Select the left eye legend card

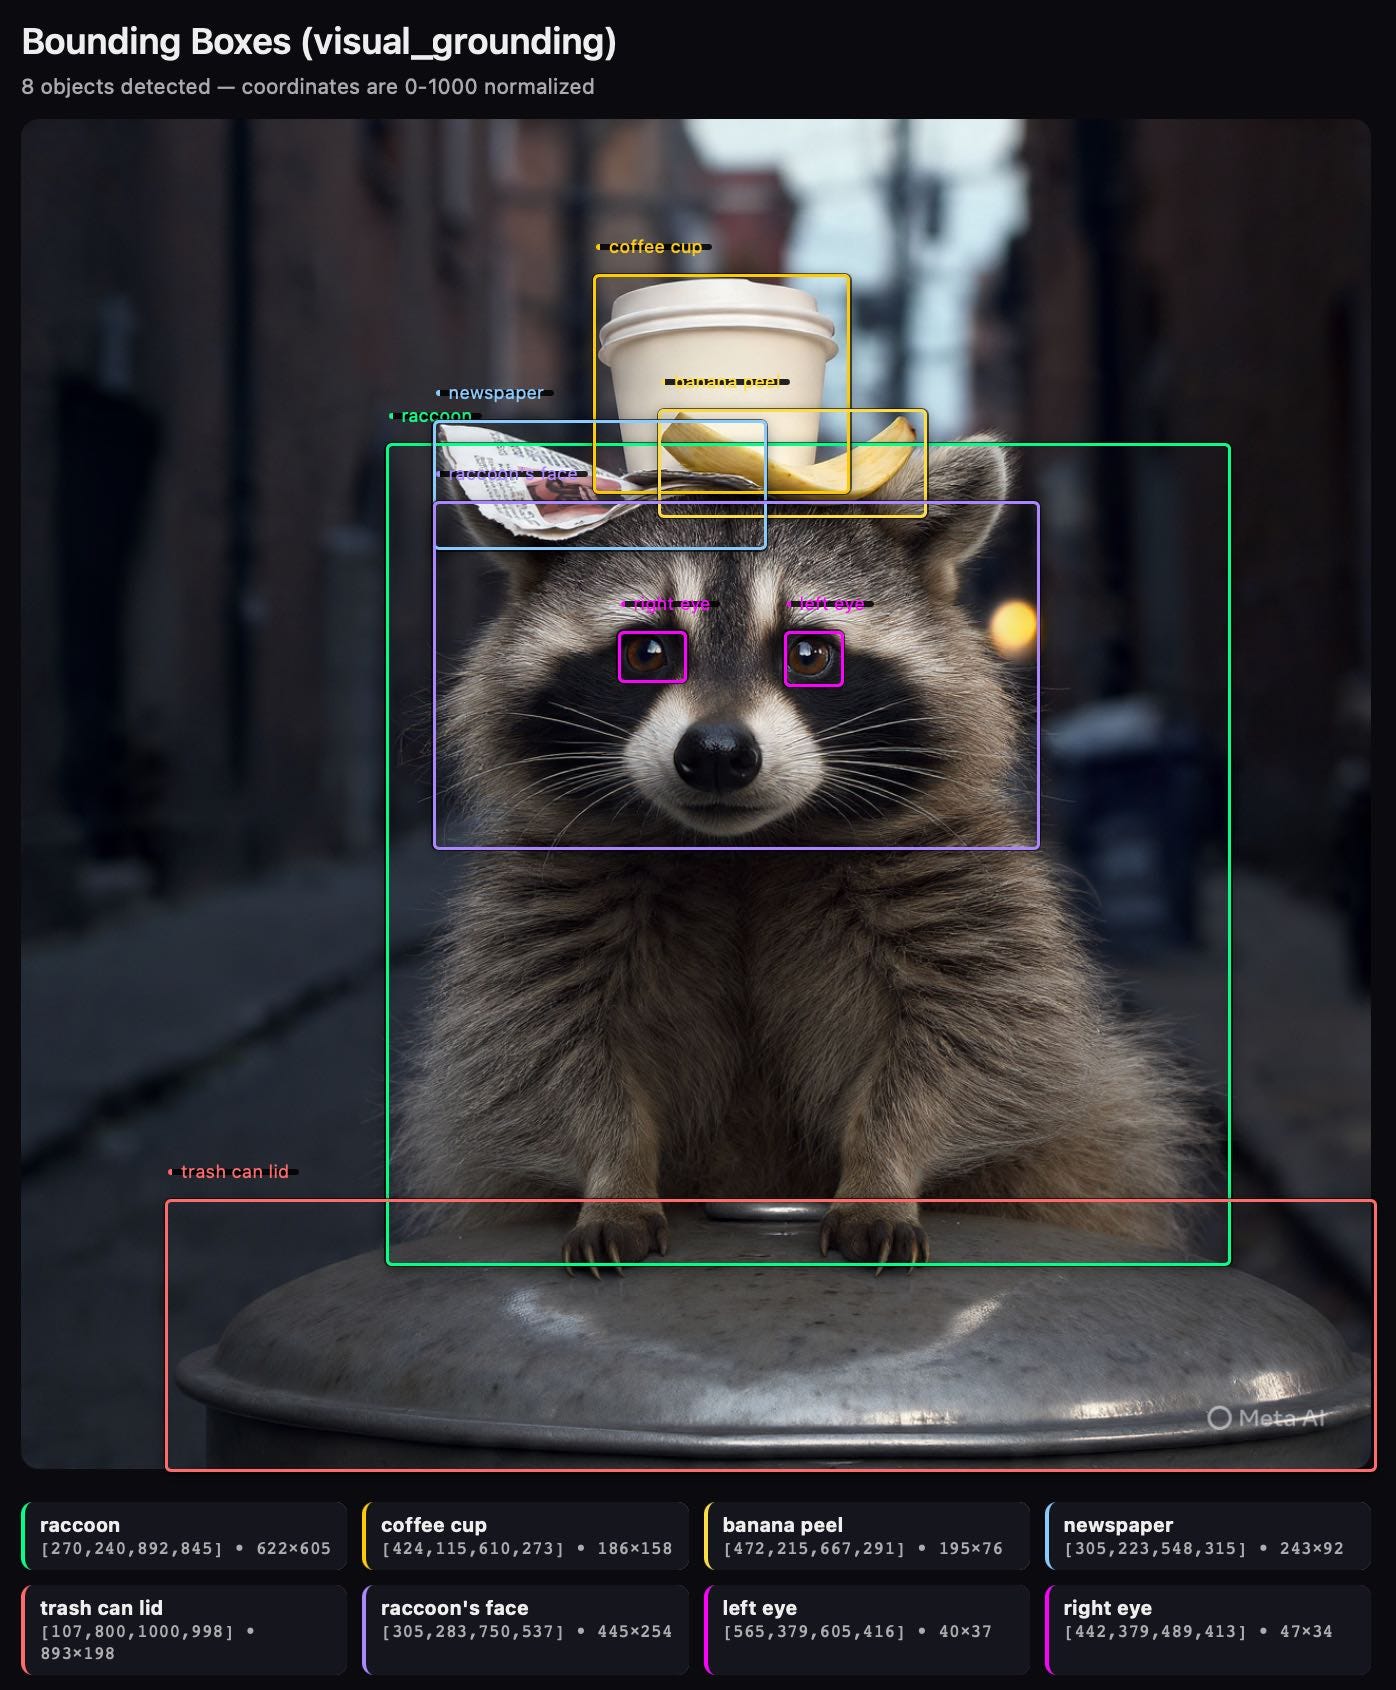867,1630
